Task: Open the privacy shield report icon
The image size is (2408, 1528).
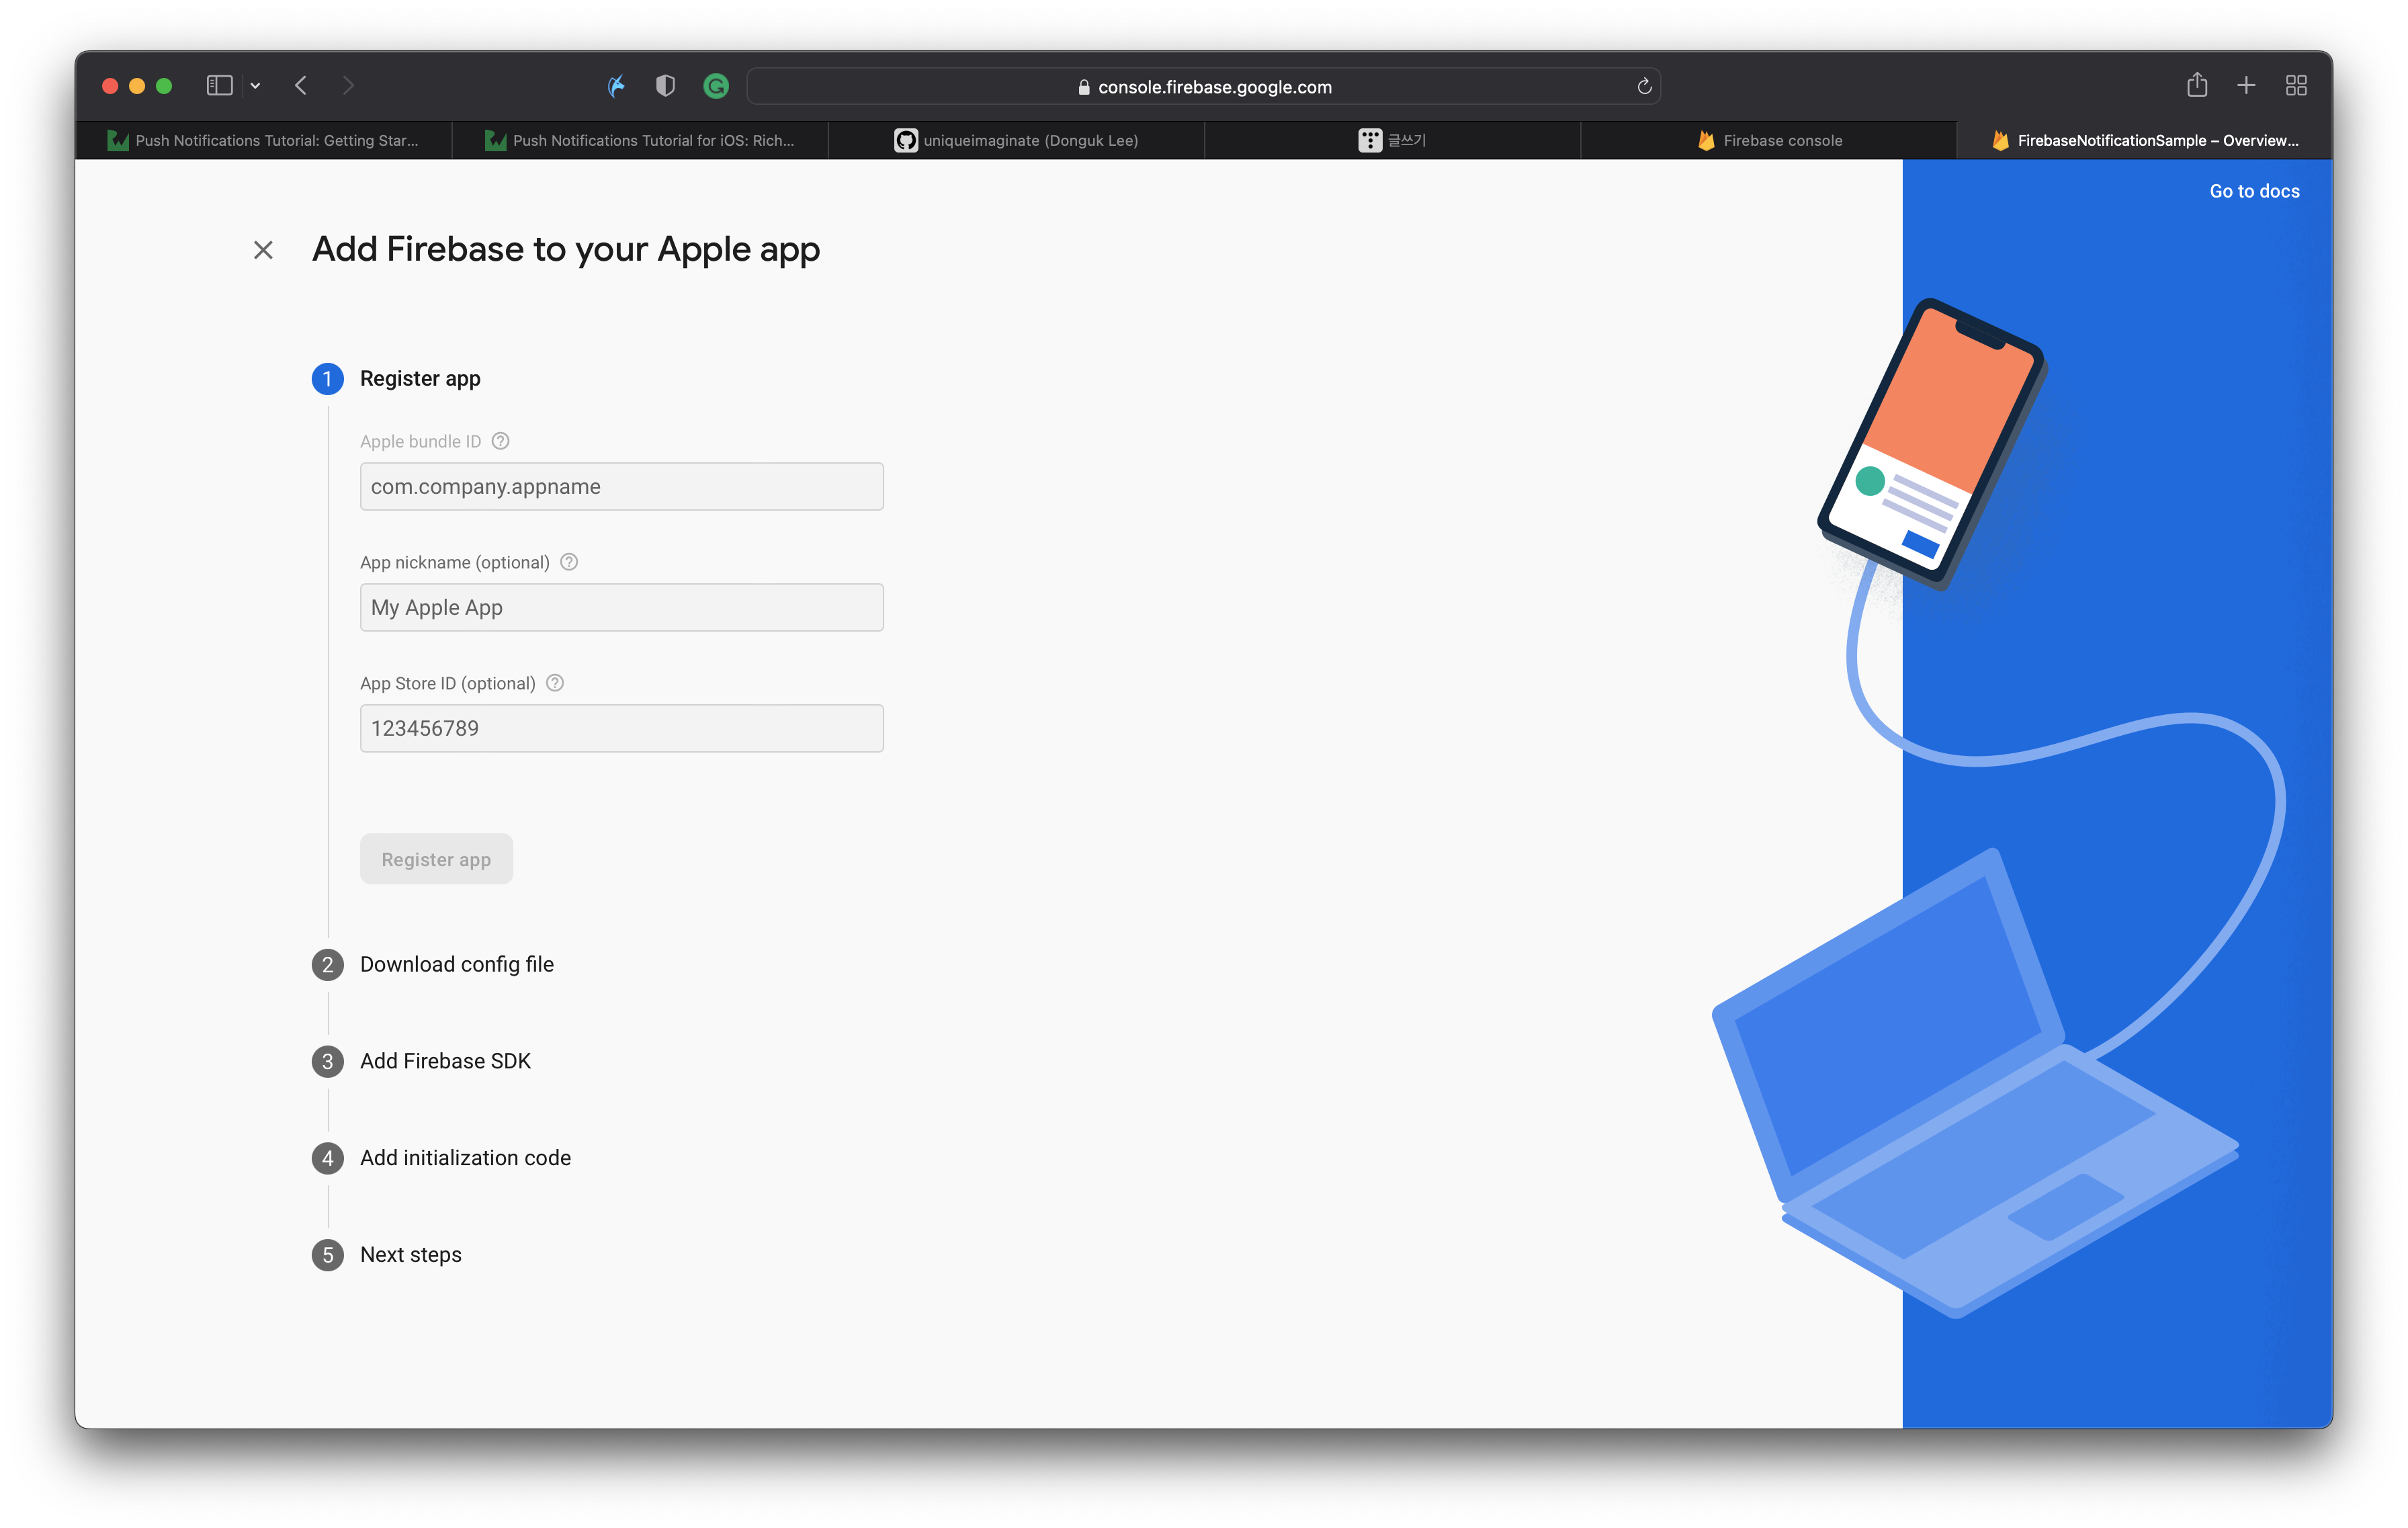Action: [x=665, y=86]
